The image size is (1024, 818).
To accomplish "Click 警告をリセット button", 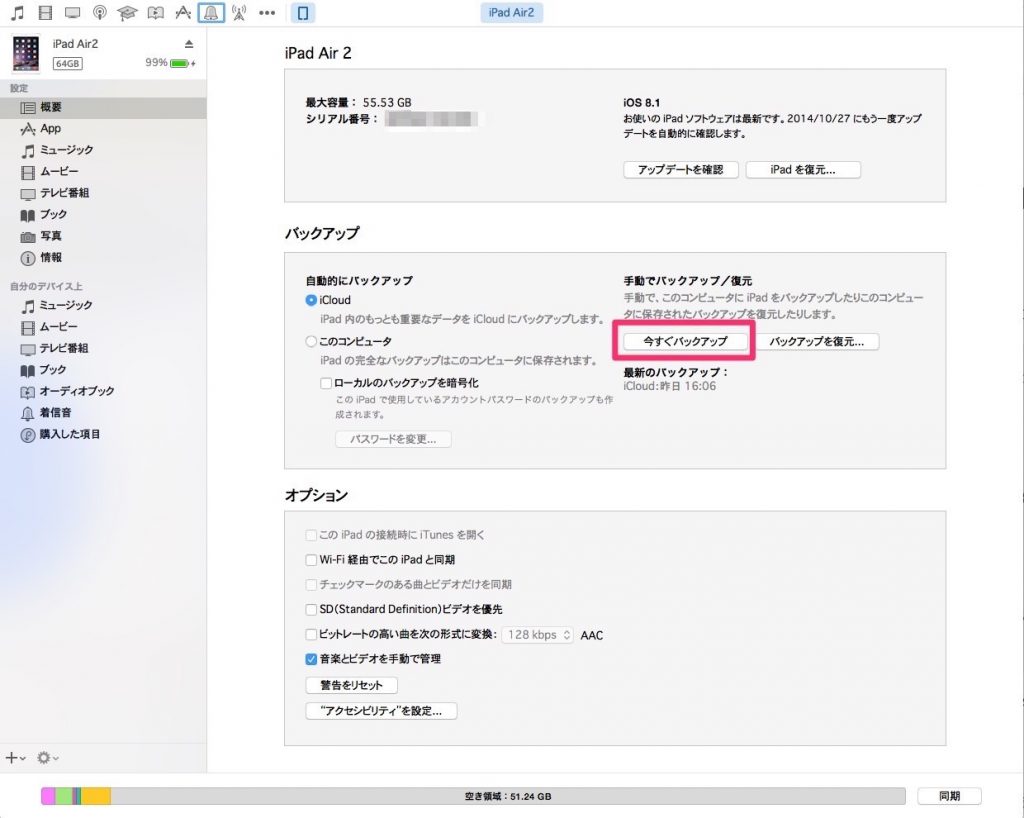I will click(351, 685).
